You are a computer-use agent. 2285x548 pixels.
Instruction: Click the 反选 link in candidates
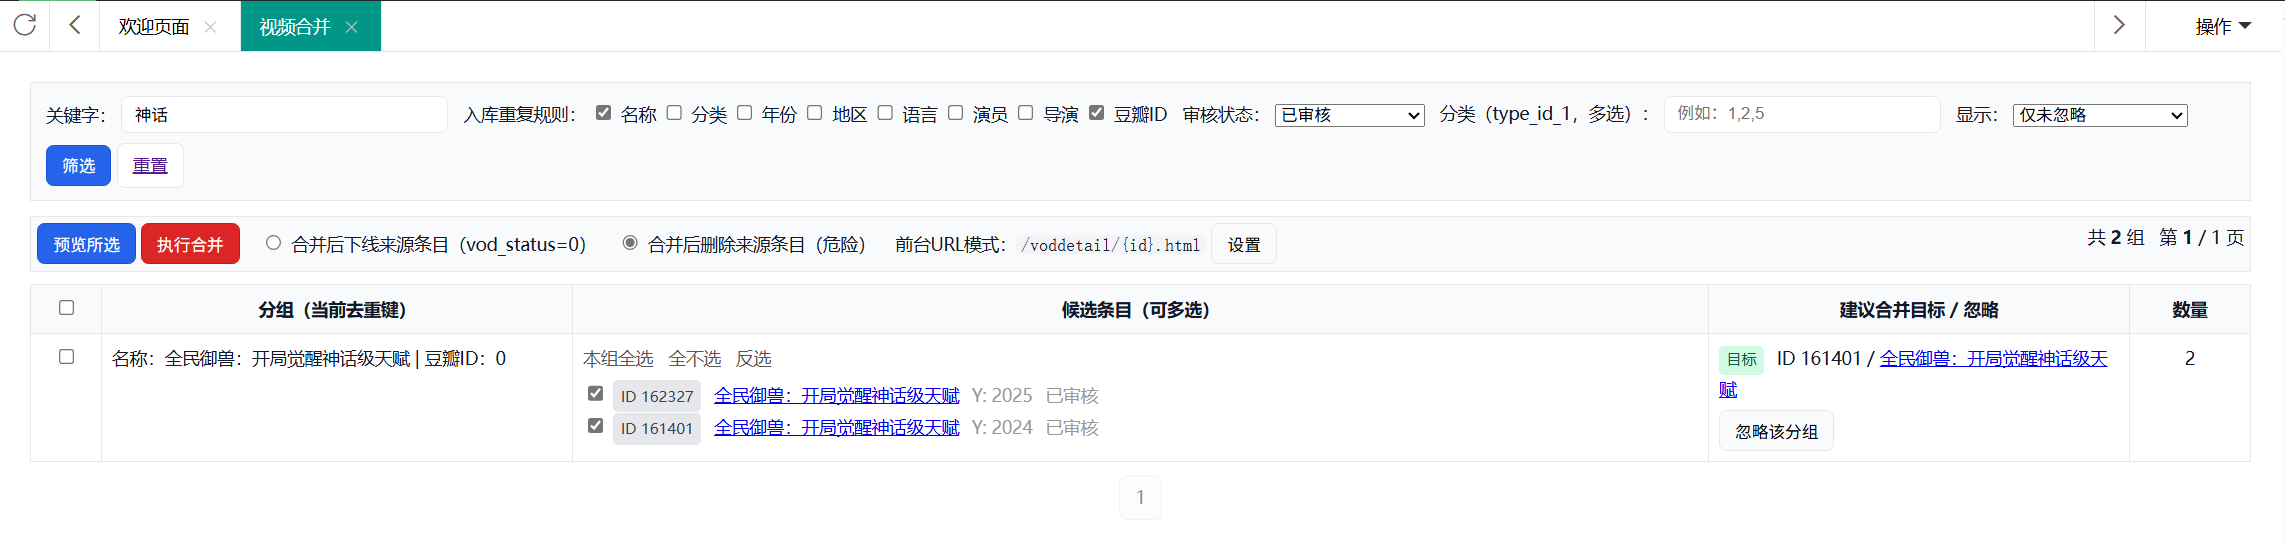(753, 358)
